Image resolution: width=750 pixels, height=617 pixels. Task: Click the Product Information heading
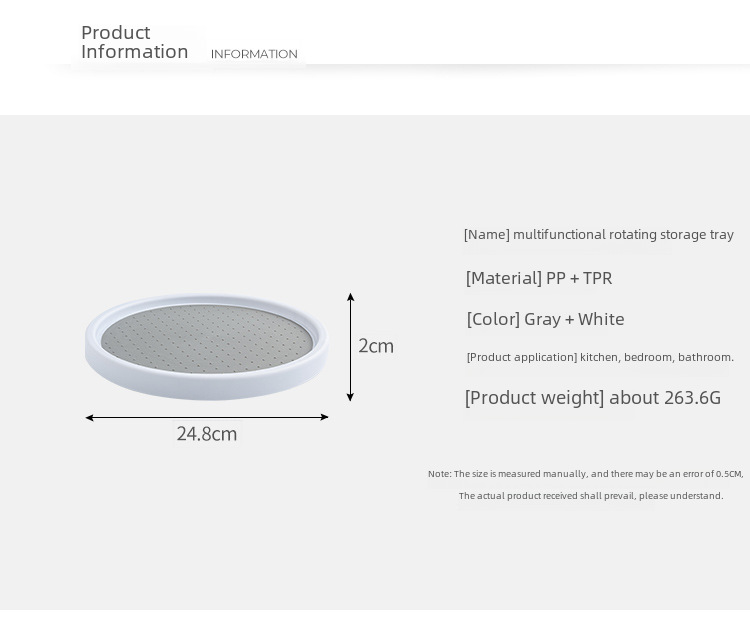point(134,42)
